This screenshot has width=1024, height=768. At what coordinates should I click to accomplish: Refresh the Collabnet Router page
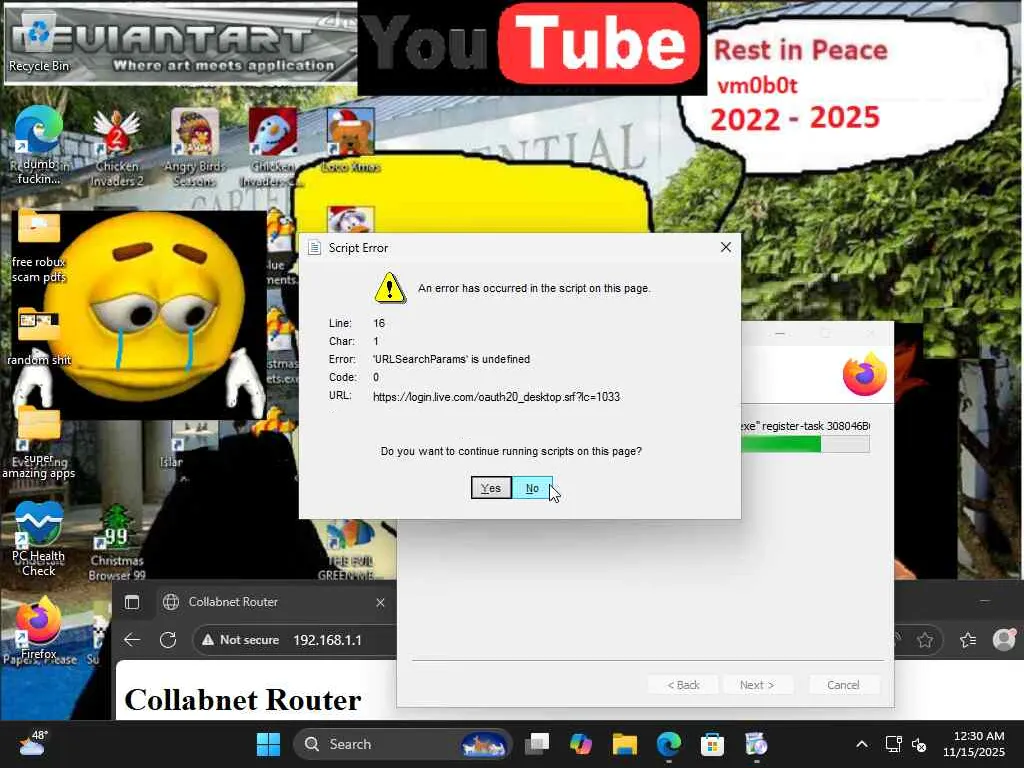(168, 640)
